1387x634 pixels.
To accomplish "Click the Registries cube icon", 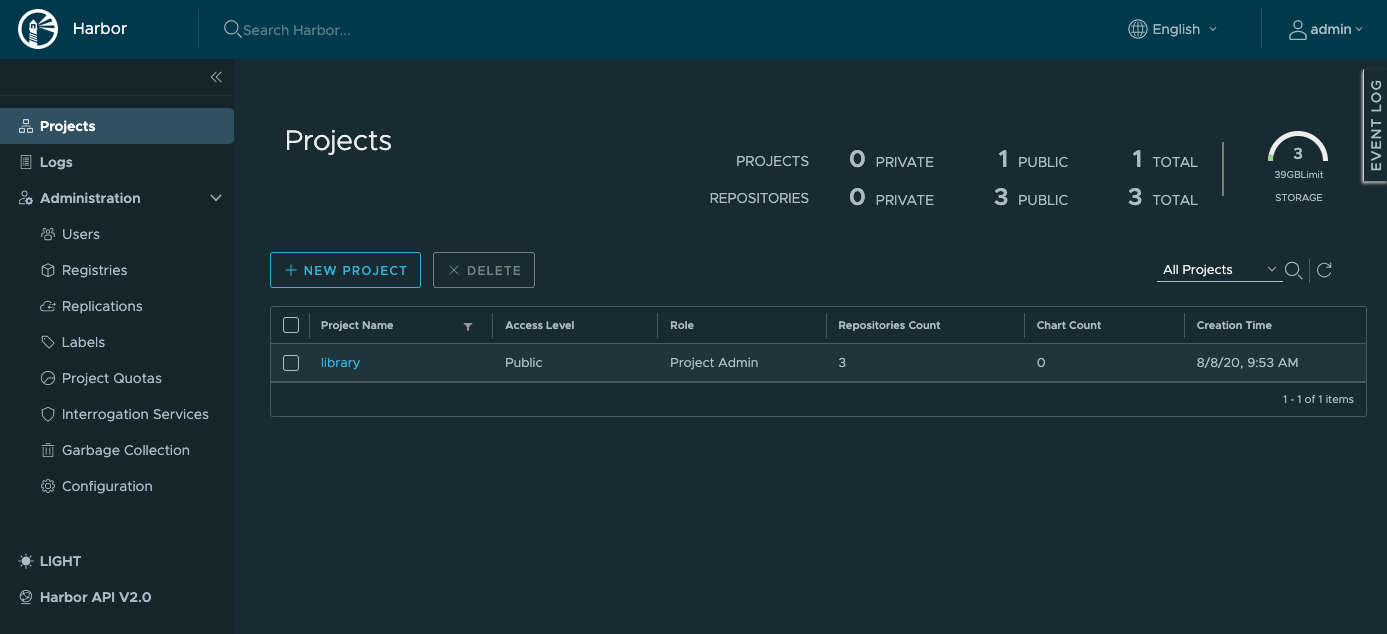I will (x=48, y=270).
